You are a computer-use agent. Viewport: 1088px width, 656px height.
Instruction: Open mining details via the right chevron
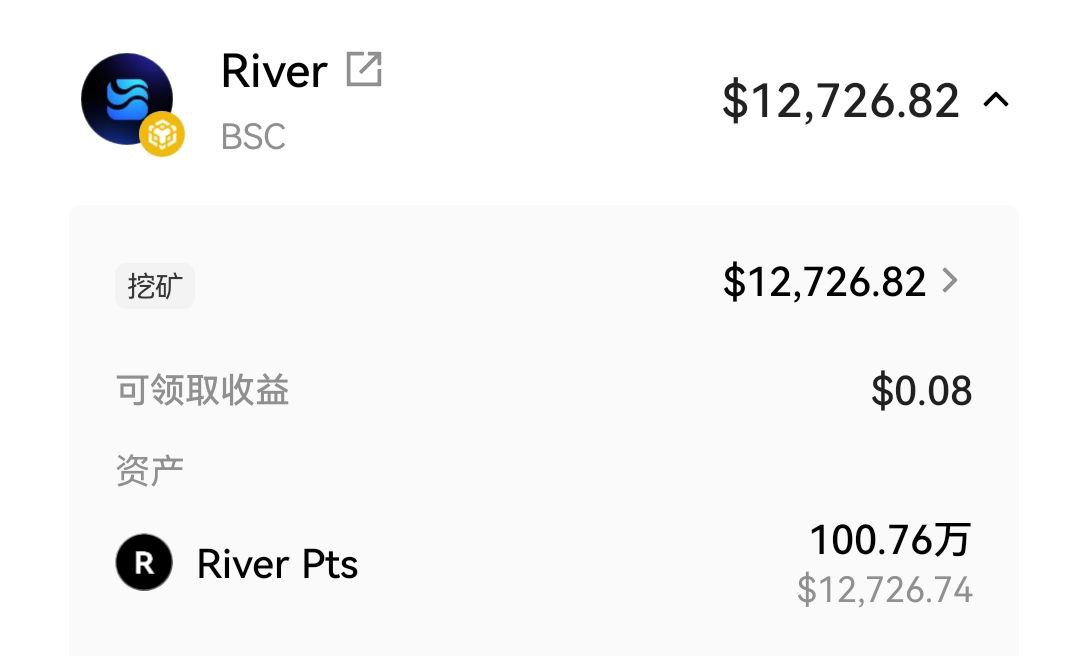coord(950,282)
